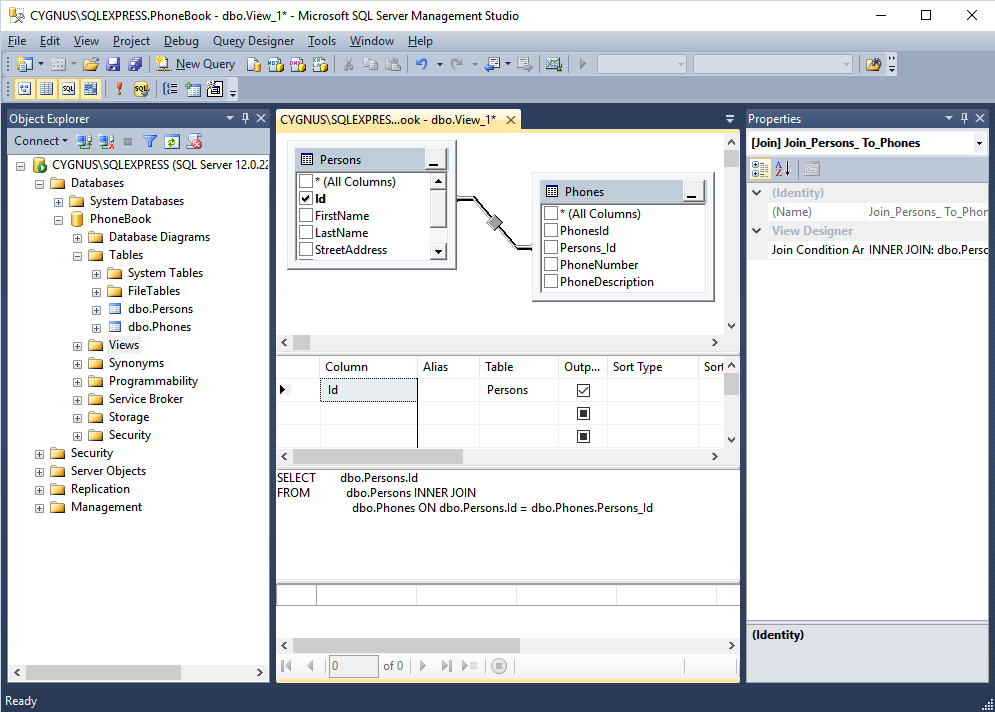Undo the last action with the blue arrow

422,64
